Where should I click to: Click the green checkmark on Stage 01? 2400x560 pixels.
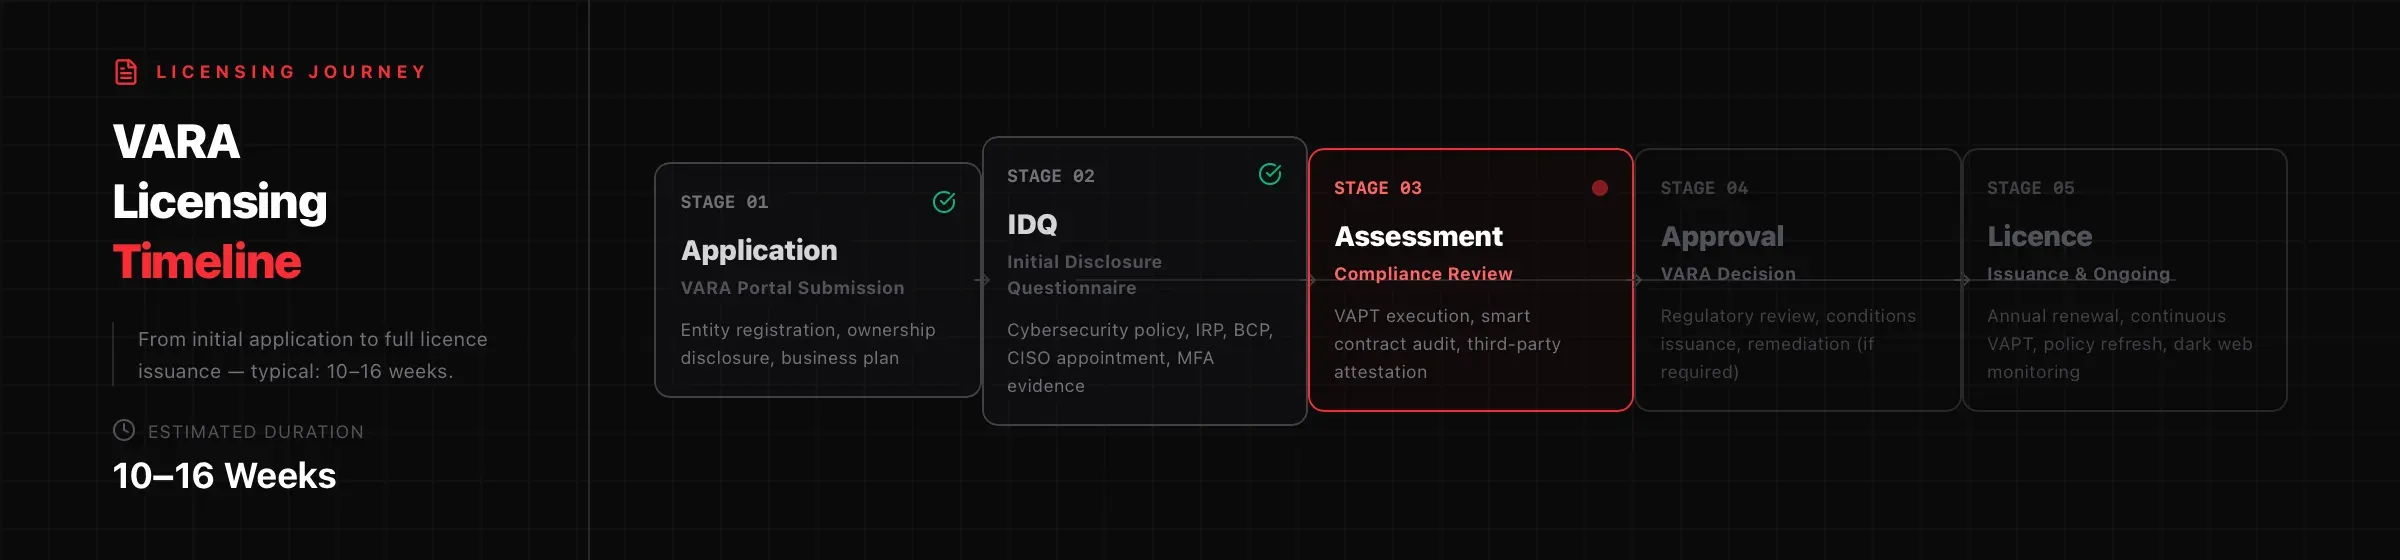pos(944,202)
